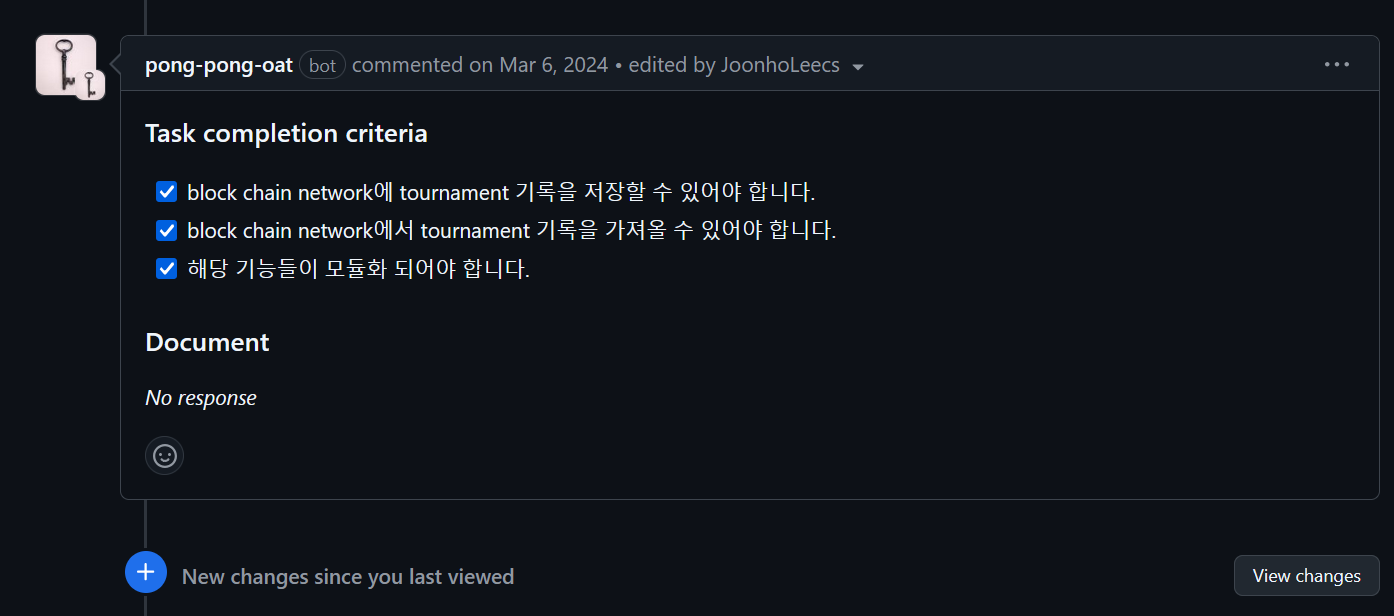Click the small overlaid key avatar badge

[90, 85]
